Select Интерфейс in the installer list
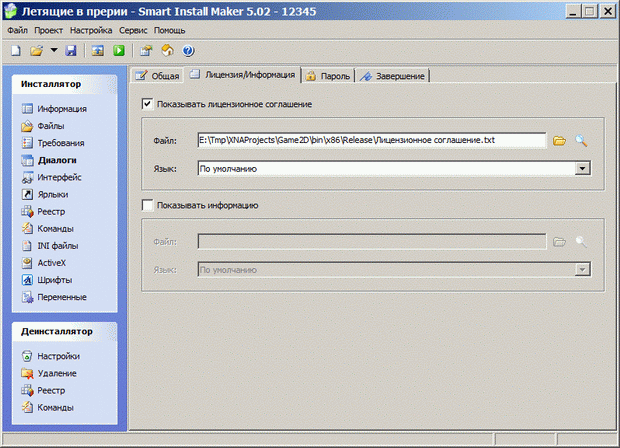620x448 pixels. 59,177
